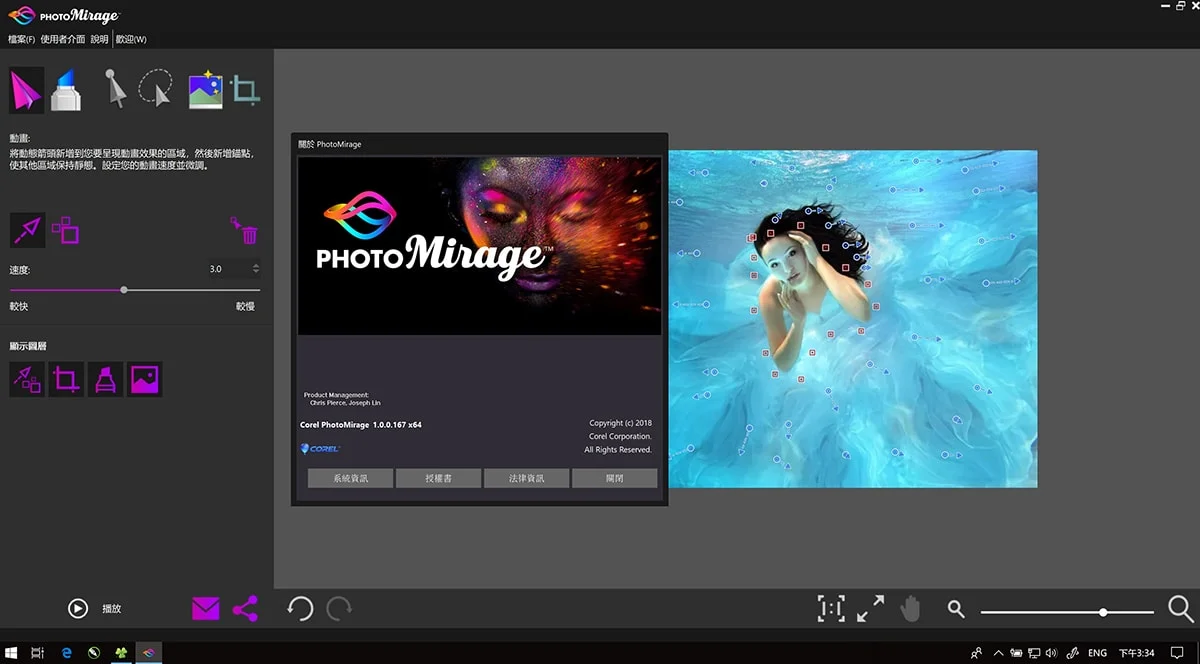The height and width of the screenshot is (664, 1200).
Task: Select the animation arrow tool
Action: pyautogui.click(x=27, y=88)
